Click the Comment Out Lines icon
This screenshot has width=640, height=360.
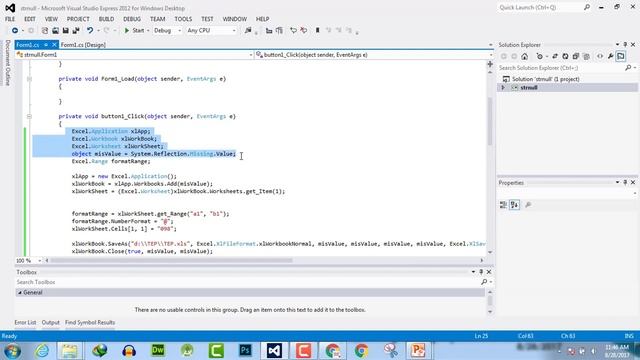tap(293, 31)
